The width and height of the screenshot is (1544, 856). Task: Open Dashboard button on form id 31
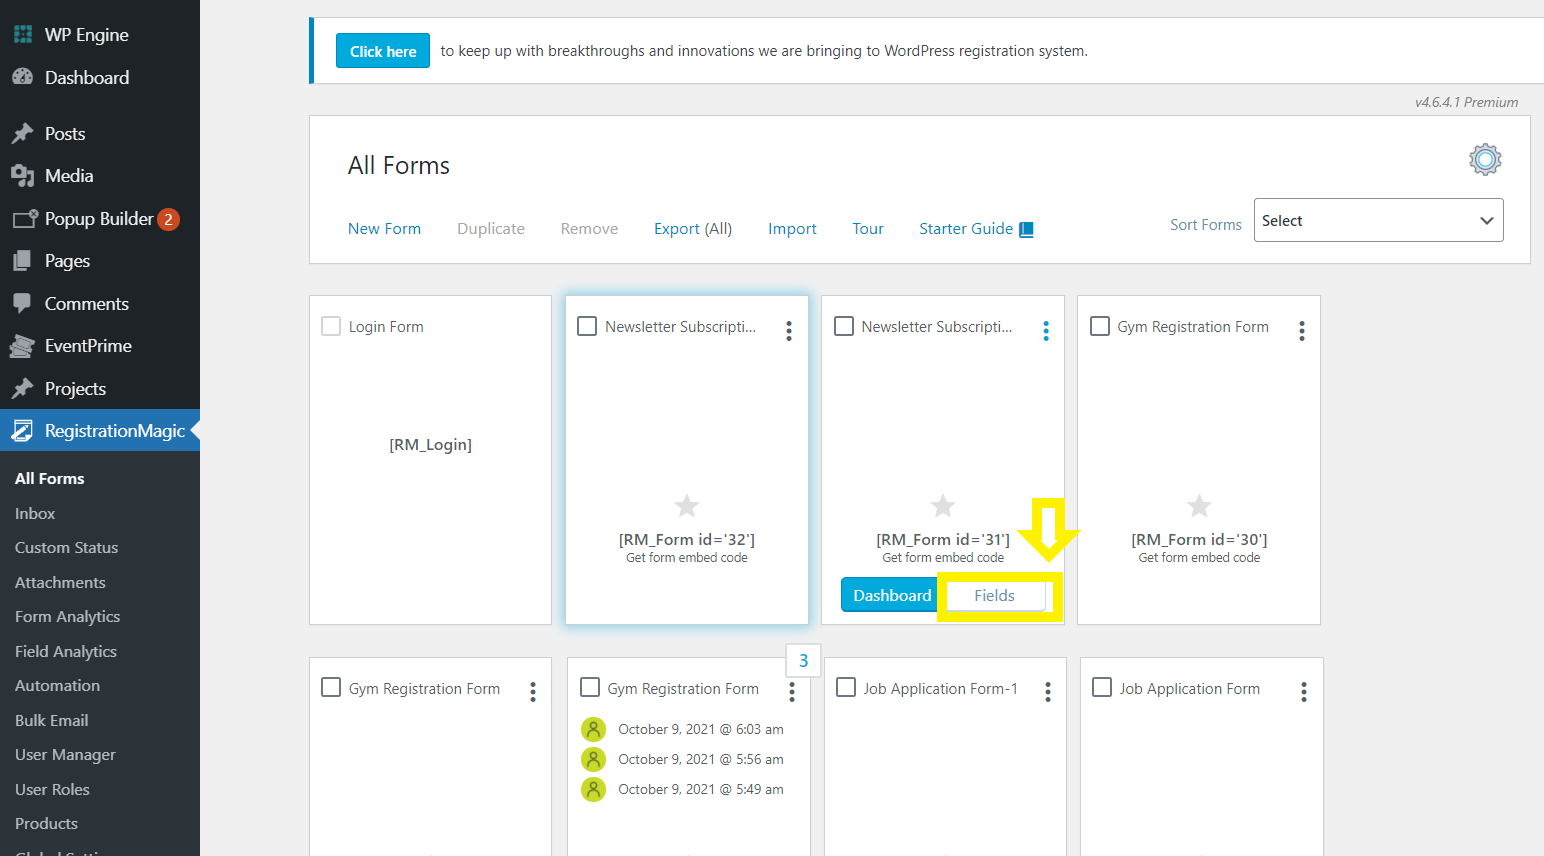(892, 595)
